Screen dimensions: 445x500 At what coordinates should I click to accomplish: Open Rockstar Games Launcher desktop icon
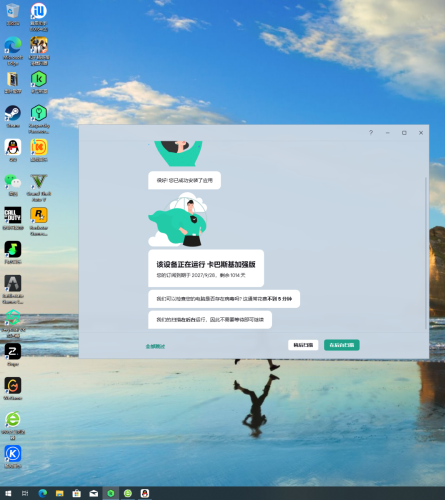click(39, 221)
